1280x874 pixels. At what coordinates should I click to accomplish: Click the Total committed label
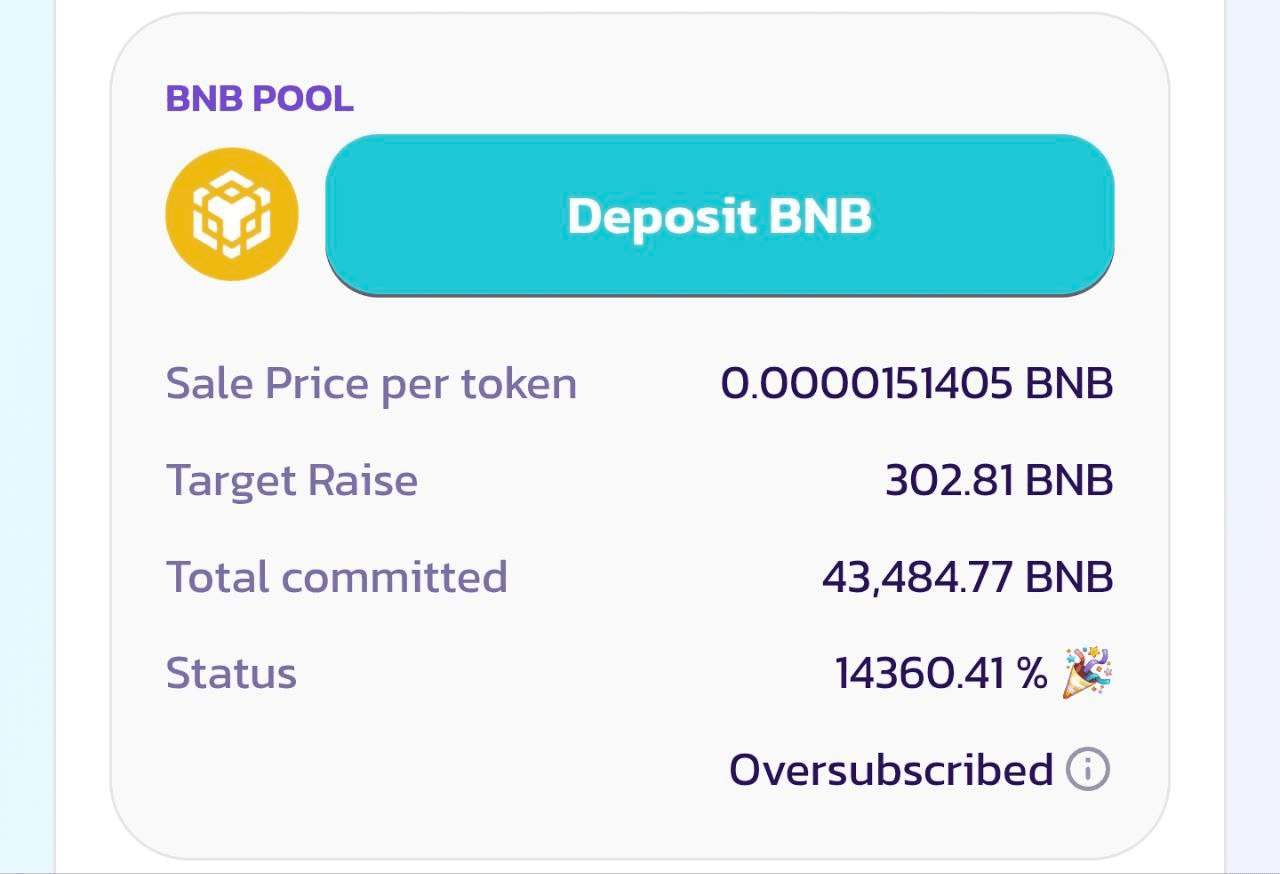point(336,577)
